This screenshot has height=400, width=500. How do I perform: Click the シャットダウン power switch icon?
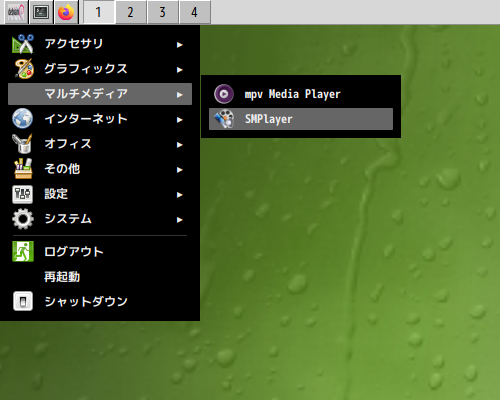pyautogui.click(x=23, y=301)
